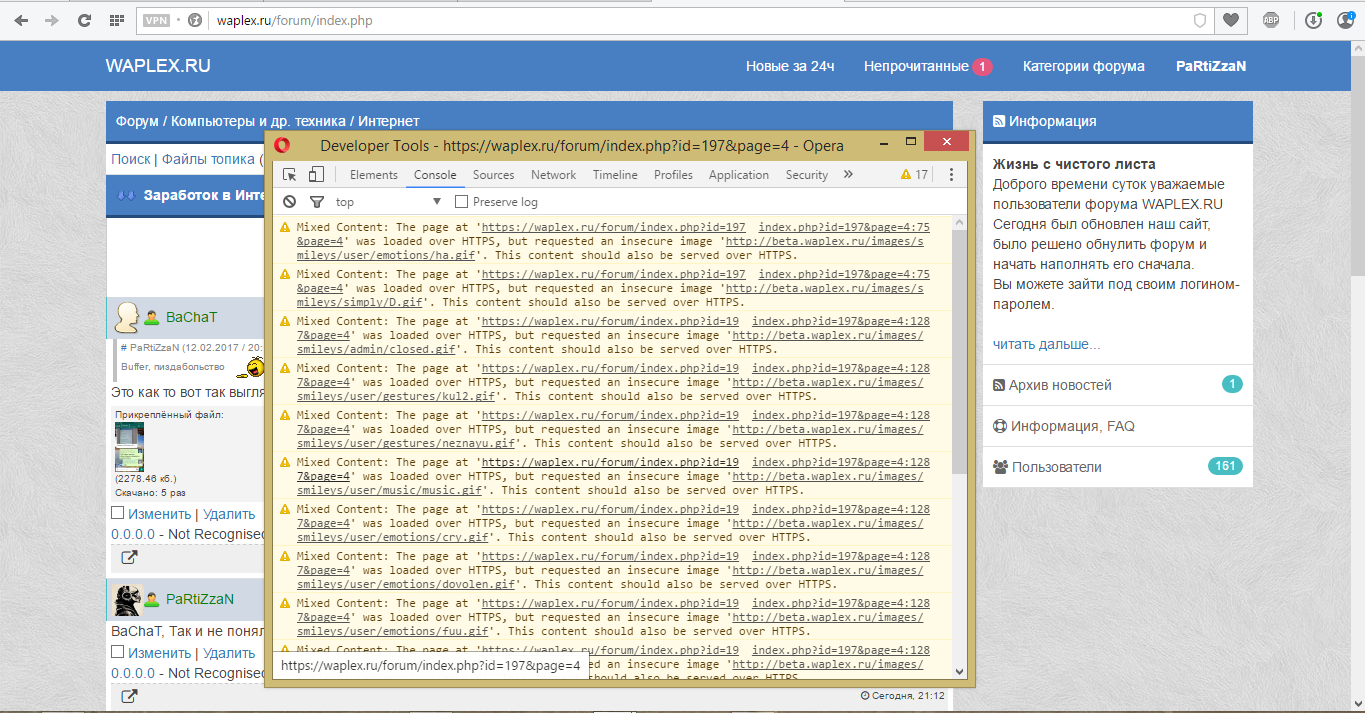Toggle the device toolbar icon
Image resolution: width=1365 pixels, height=713 pixels.
[x=316, y=175]
